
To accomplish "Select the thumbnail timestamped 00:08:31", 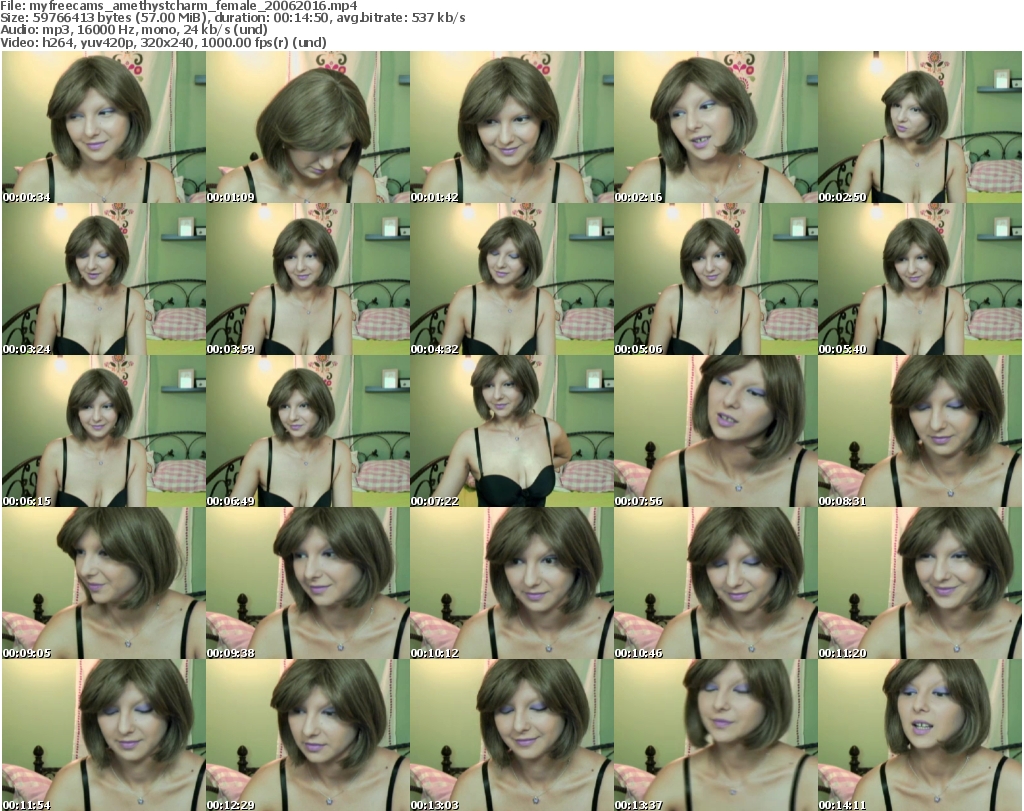I will pos(920,431).
